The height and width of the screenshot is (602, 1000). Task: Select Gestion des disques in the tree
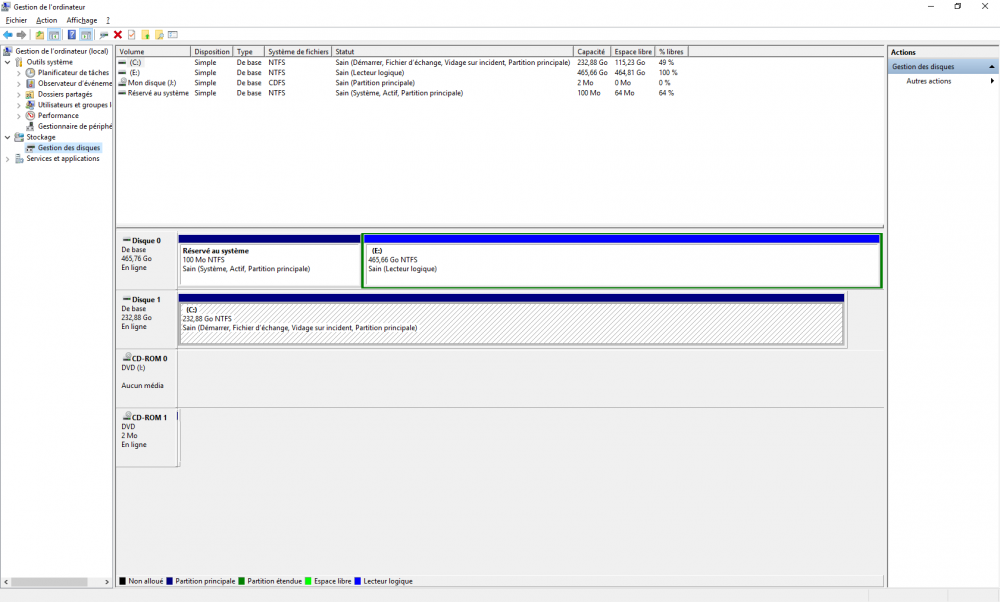(x=69, y=148)
